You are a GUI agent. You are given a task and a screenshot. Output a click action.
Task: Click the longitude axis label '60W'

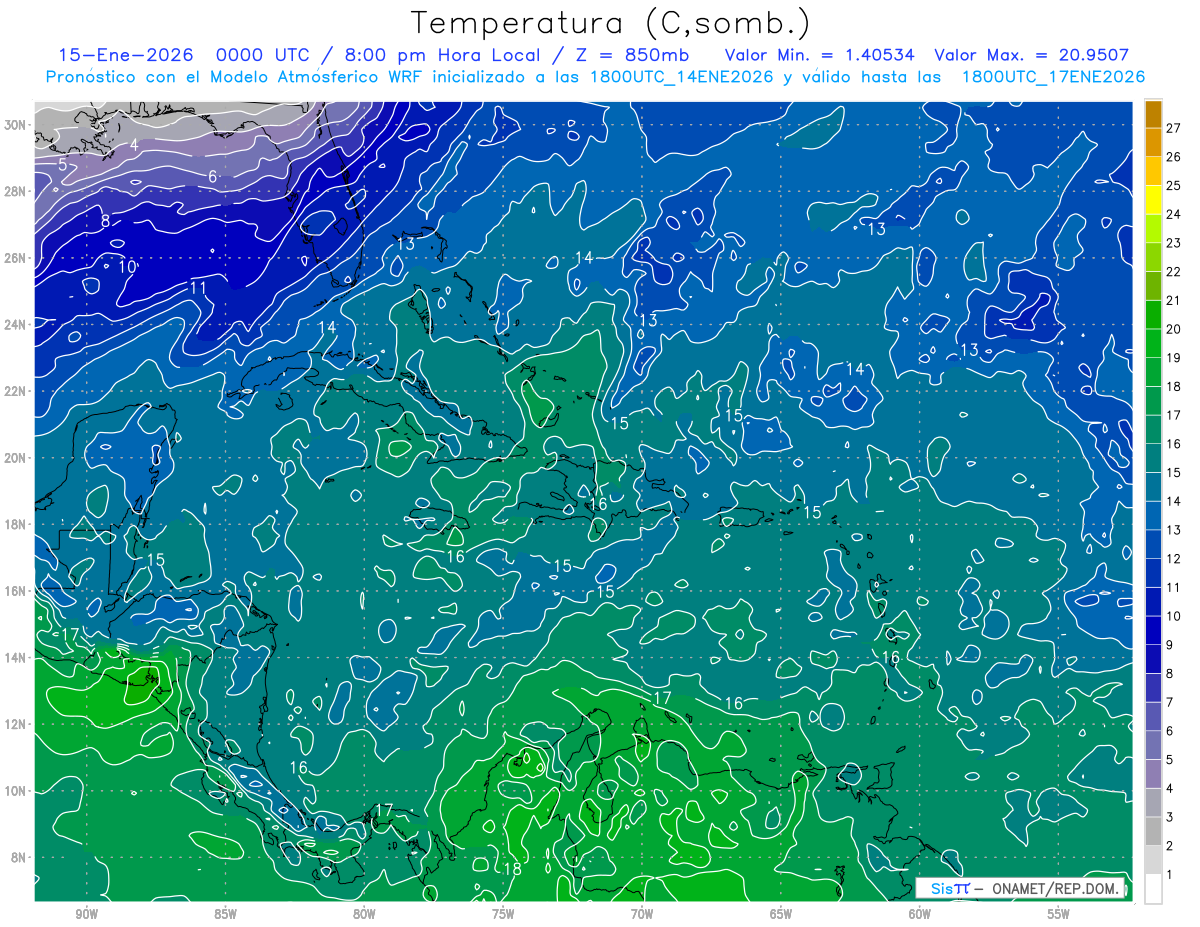[x=920, y=914]
